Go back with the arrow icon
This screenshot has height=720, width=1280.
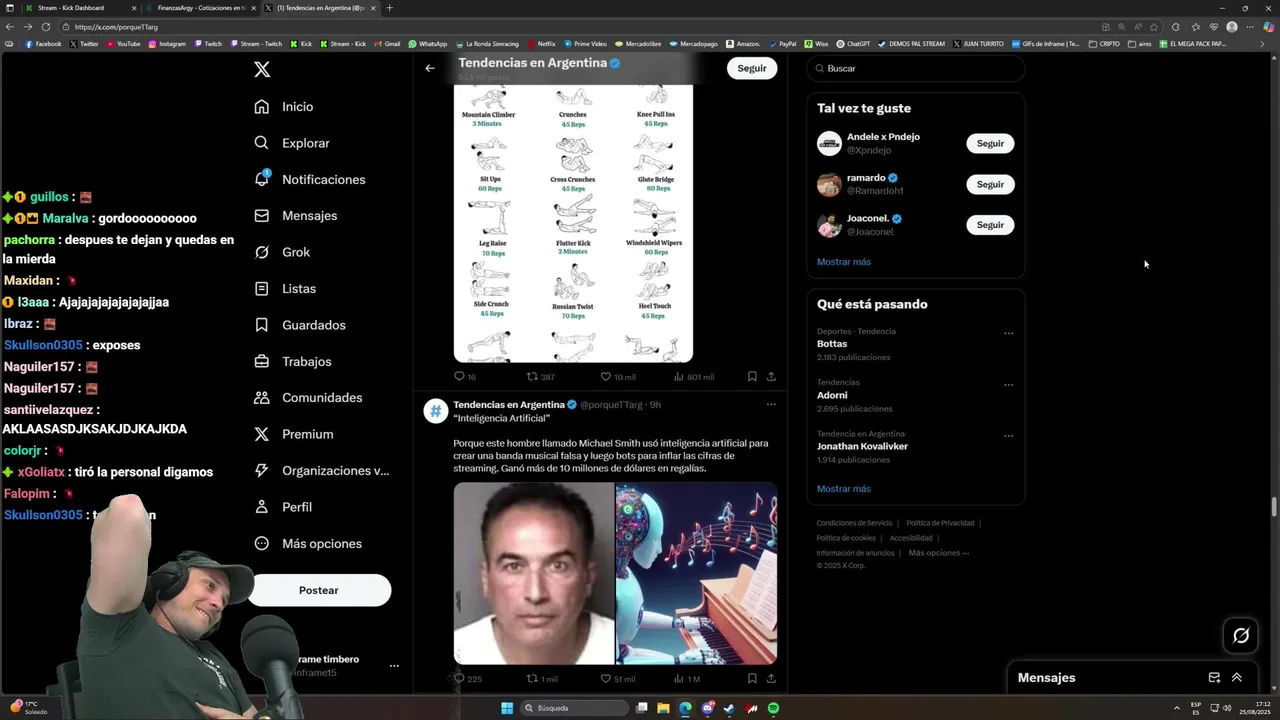[x=430, y=68]
